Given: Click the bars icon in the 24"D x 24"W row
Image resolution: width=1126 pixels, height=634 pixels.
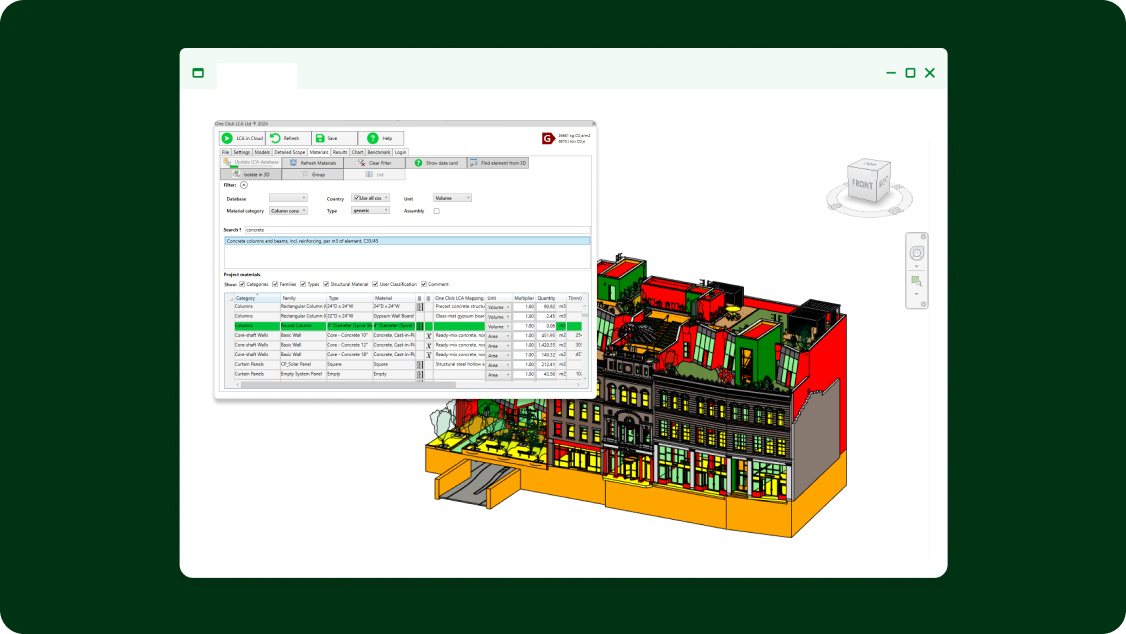Looking at the screenshot, I should point(420,307).
